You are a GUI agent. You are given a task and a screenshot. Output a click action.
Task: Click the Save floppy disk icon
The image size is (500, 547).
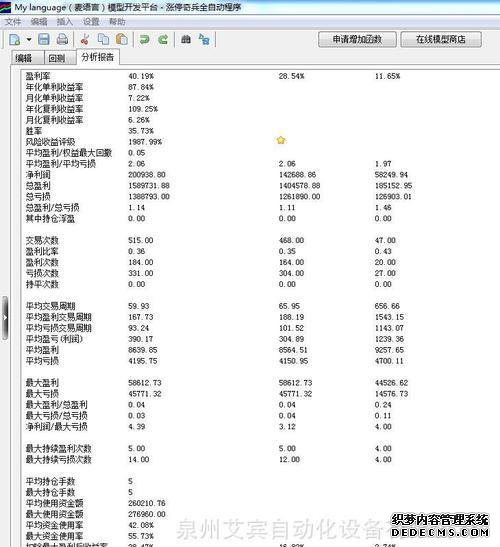(44, 39)
